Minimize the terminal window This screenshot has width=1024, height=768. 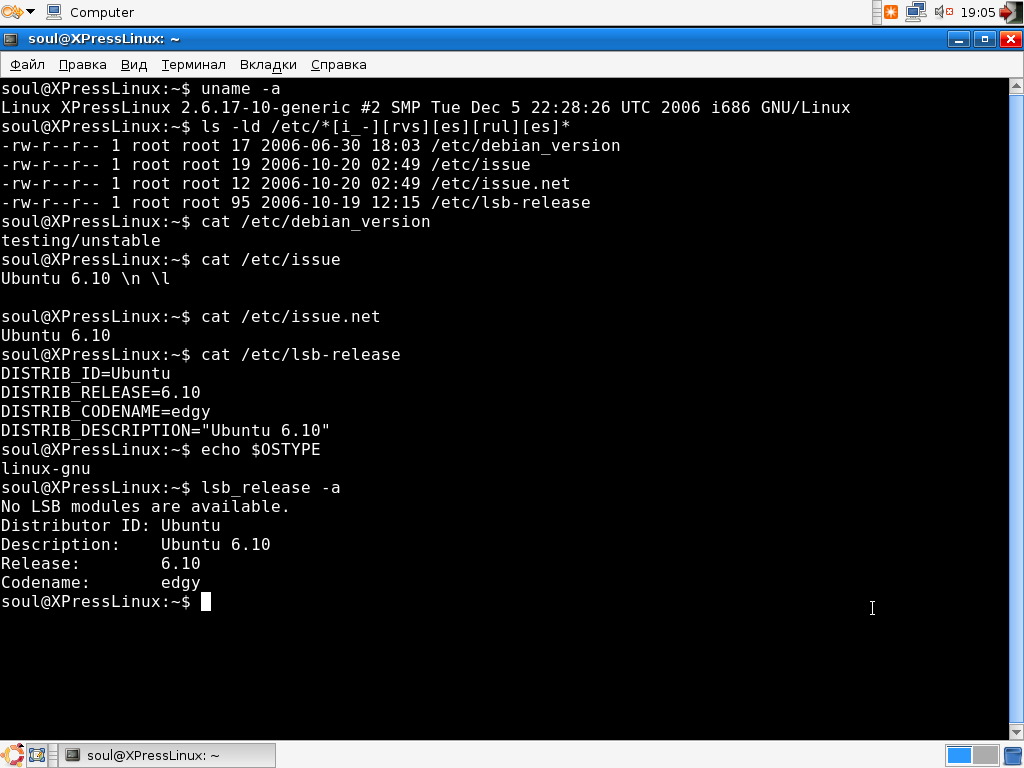point(958,39)
